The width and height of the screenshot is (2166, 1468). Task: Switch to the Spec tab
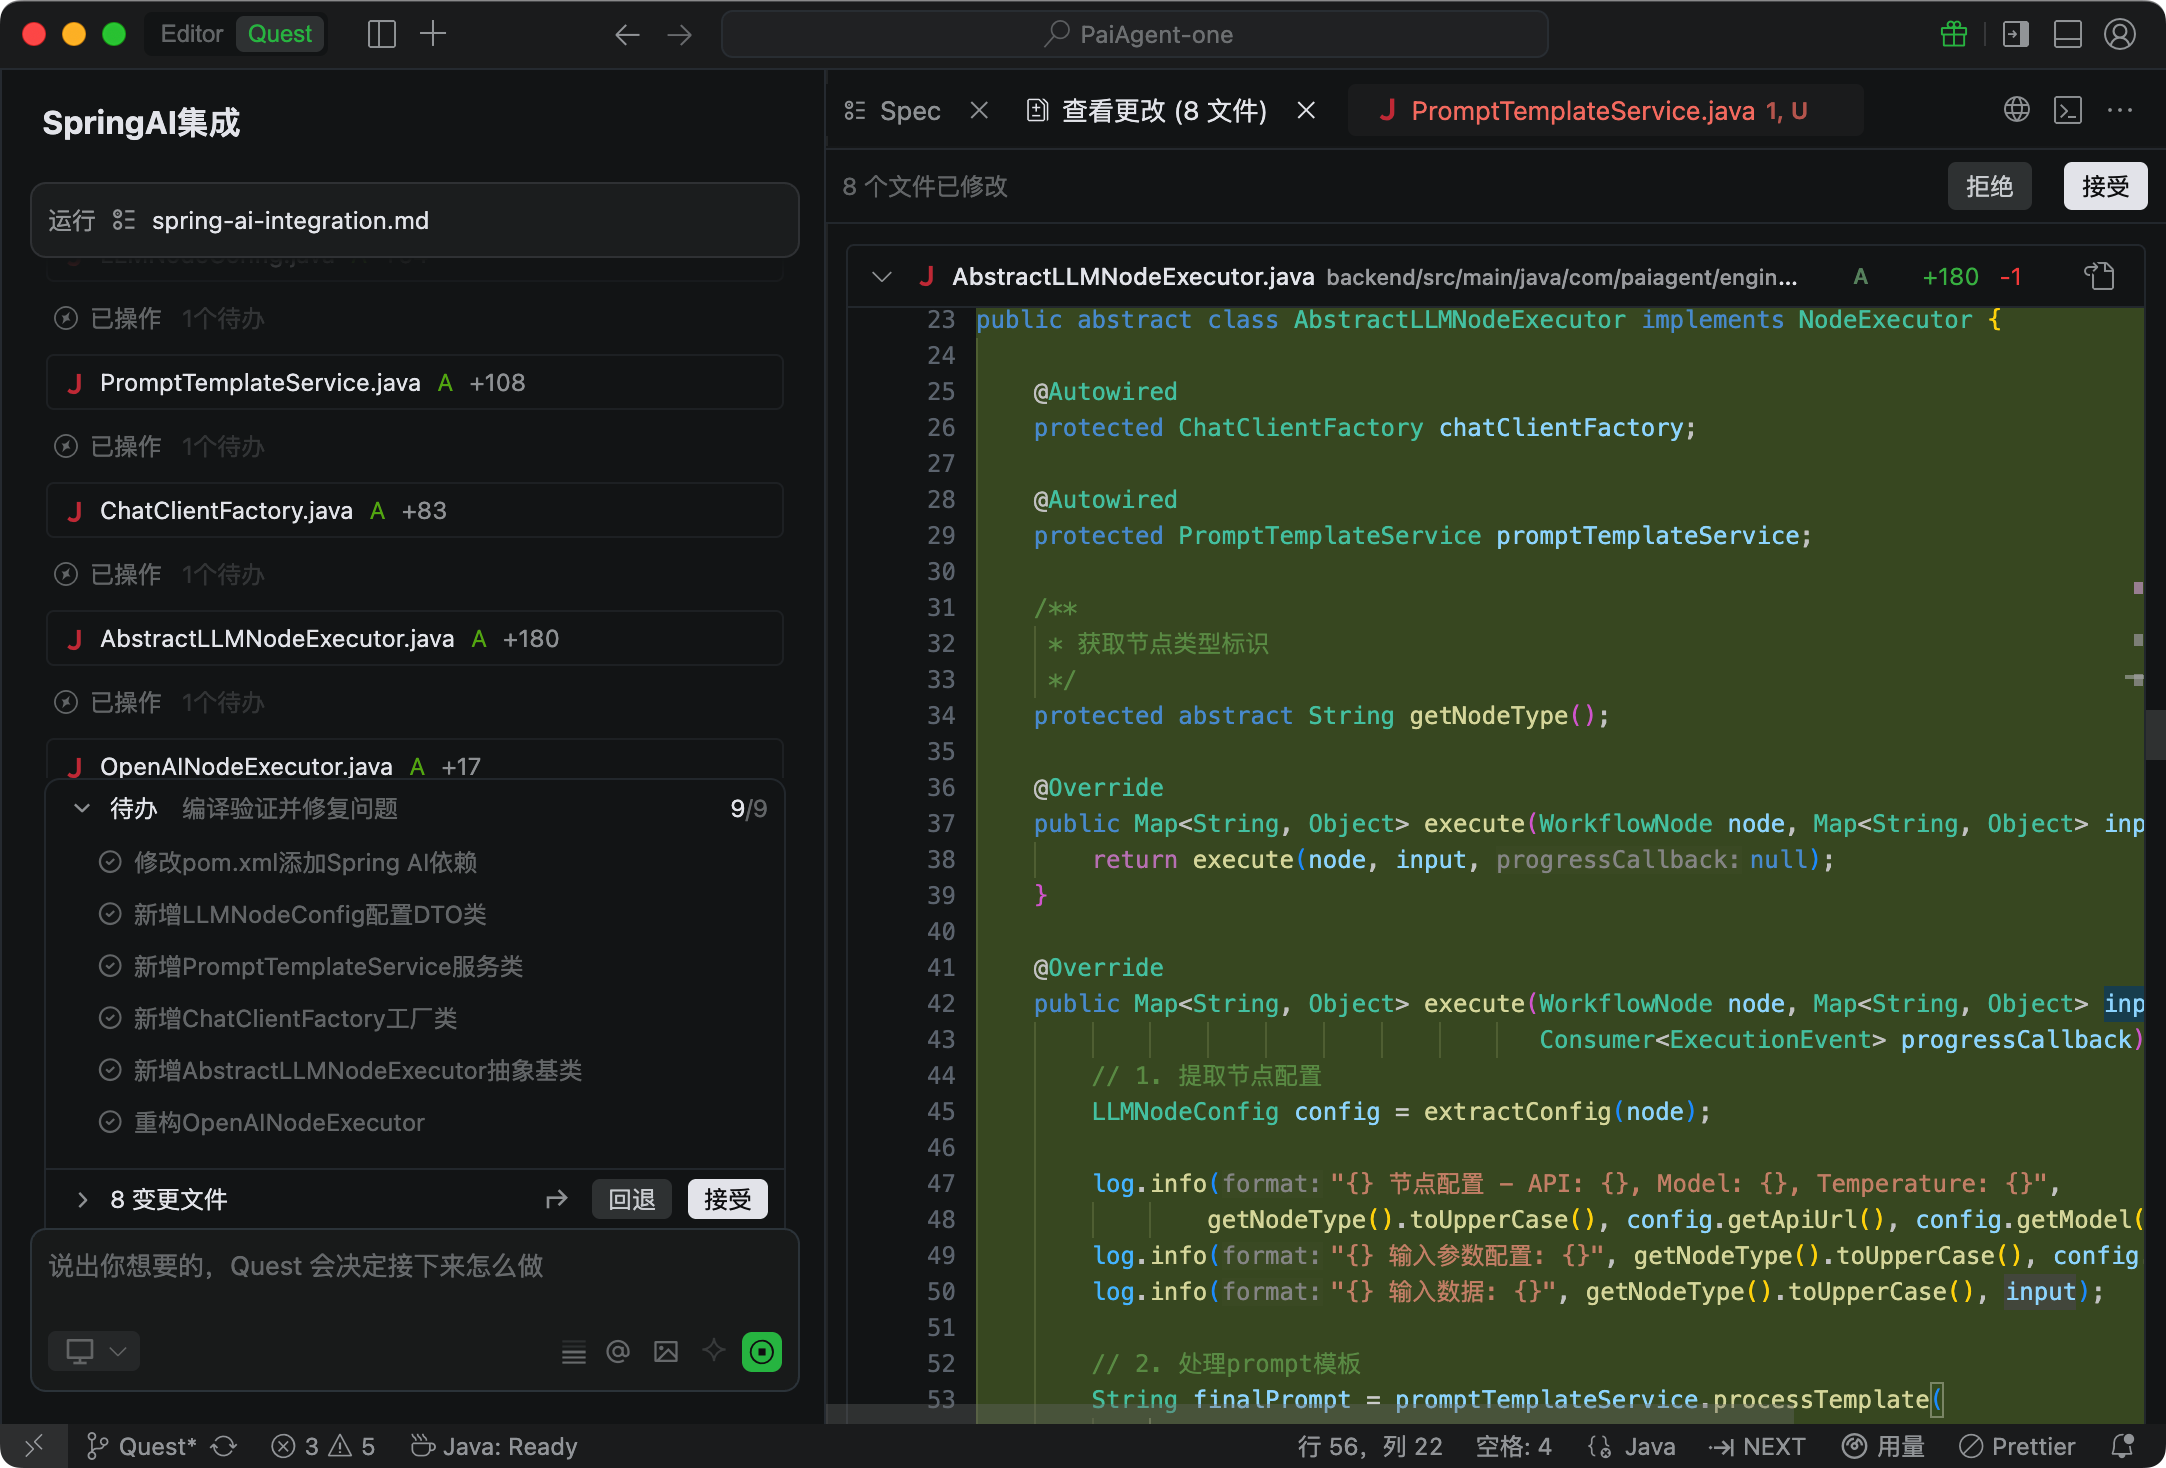pyautogui.click(x=908, y=110)
